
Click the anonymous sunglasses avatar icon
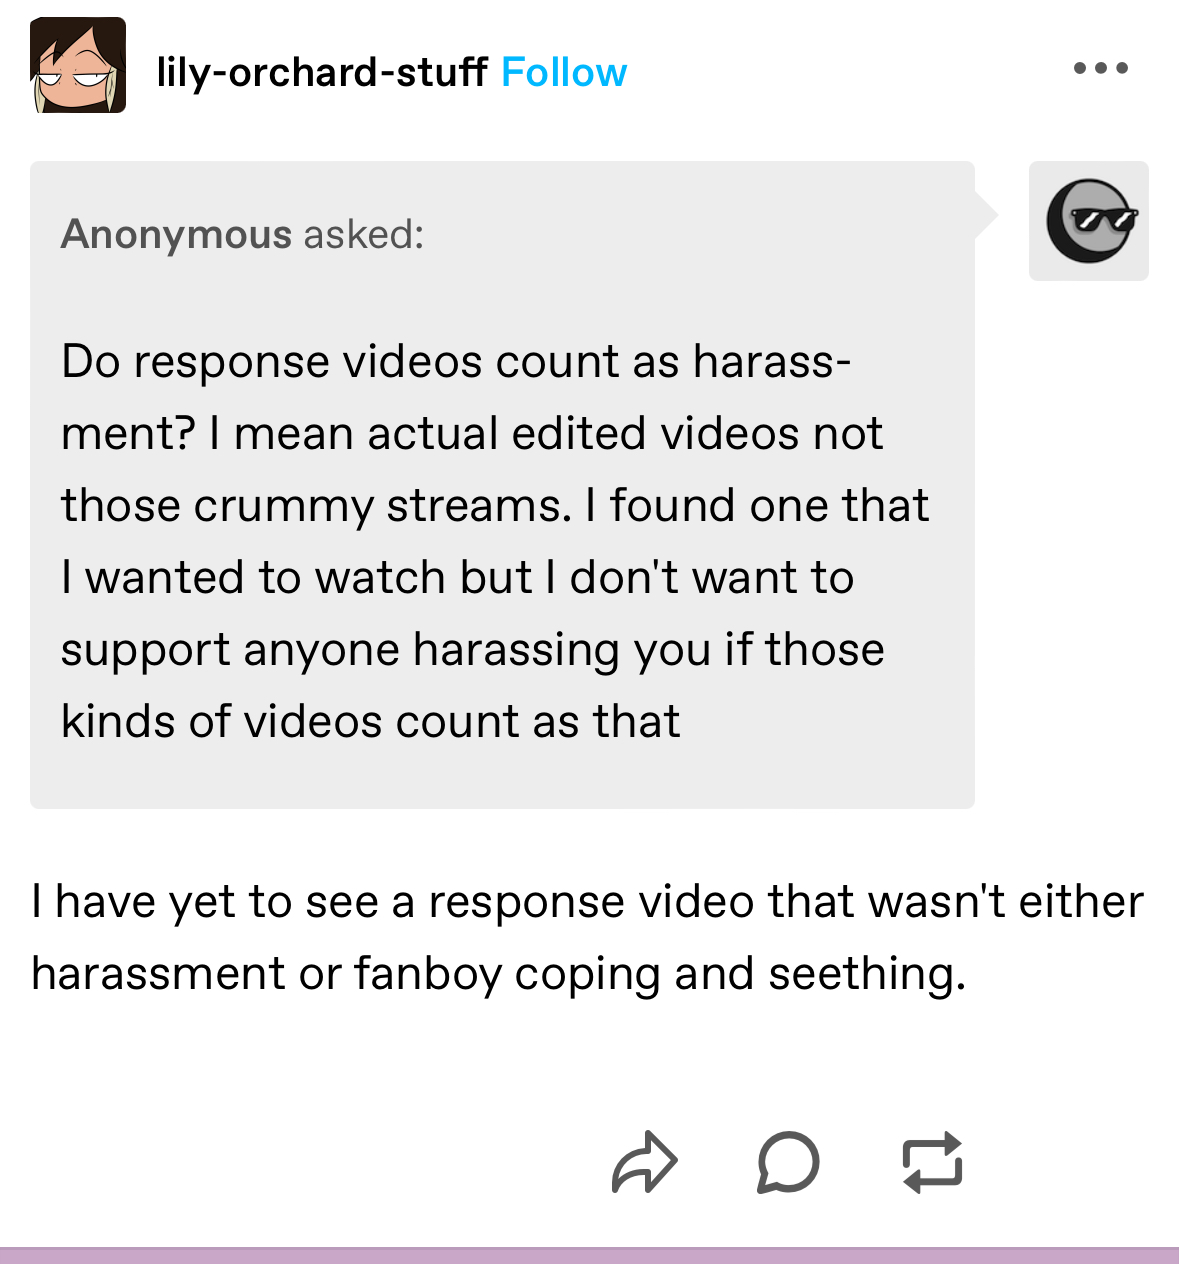pos(1089,221)
